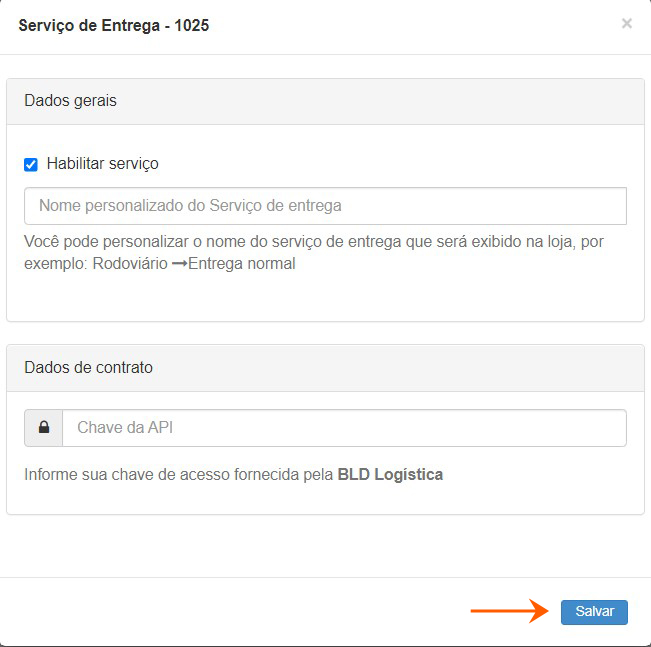Screen dimensions: 651x647
Task: Click the orange arrow pointing to Salvar
Action: tap(509, 611)
